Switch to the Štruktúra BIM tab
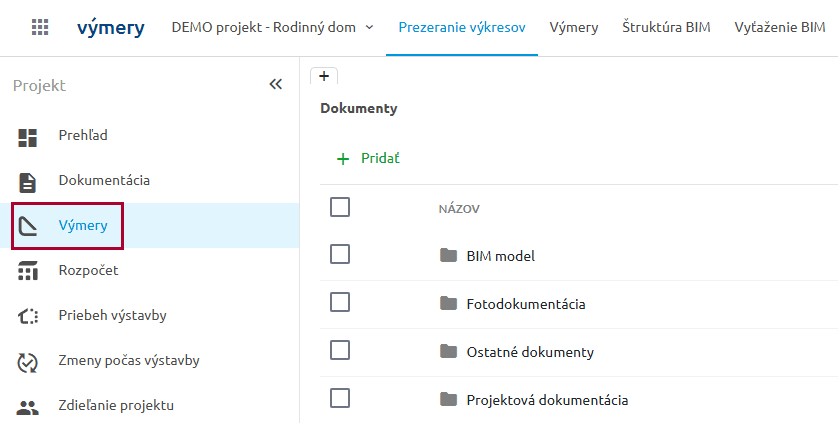This screenshot has height=423, width=838. (665, 27)
